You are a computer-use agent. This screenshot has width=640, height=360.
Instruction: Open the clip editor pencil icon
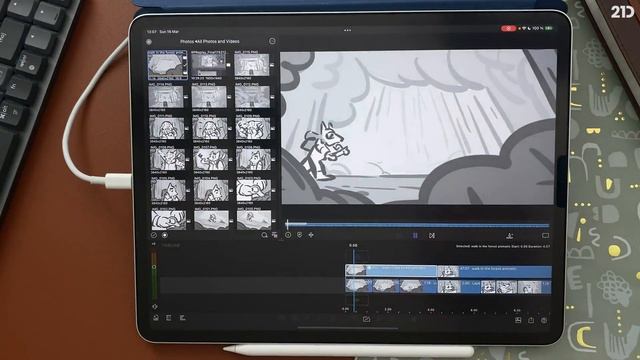click(x=366, y=319)
